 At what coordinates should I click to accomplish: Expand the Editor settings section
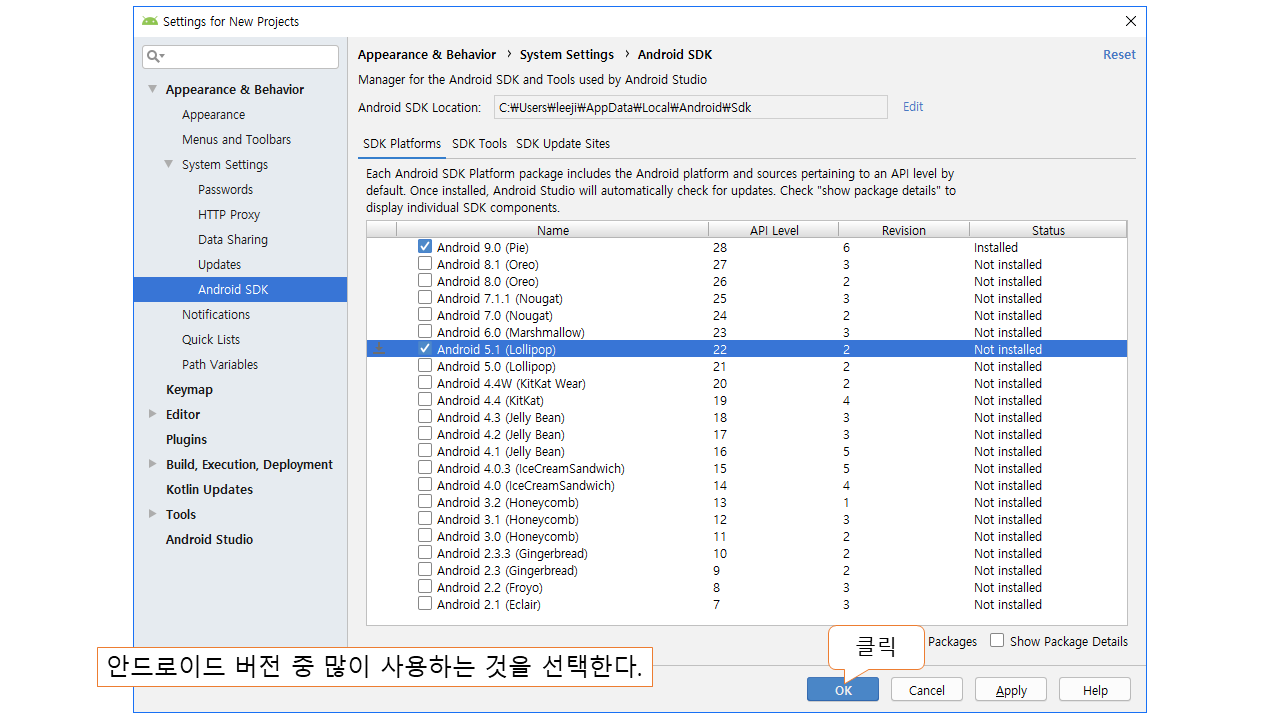pos(153,414)
